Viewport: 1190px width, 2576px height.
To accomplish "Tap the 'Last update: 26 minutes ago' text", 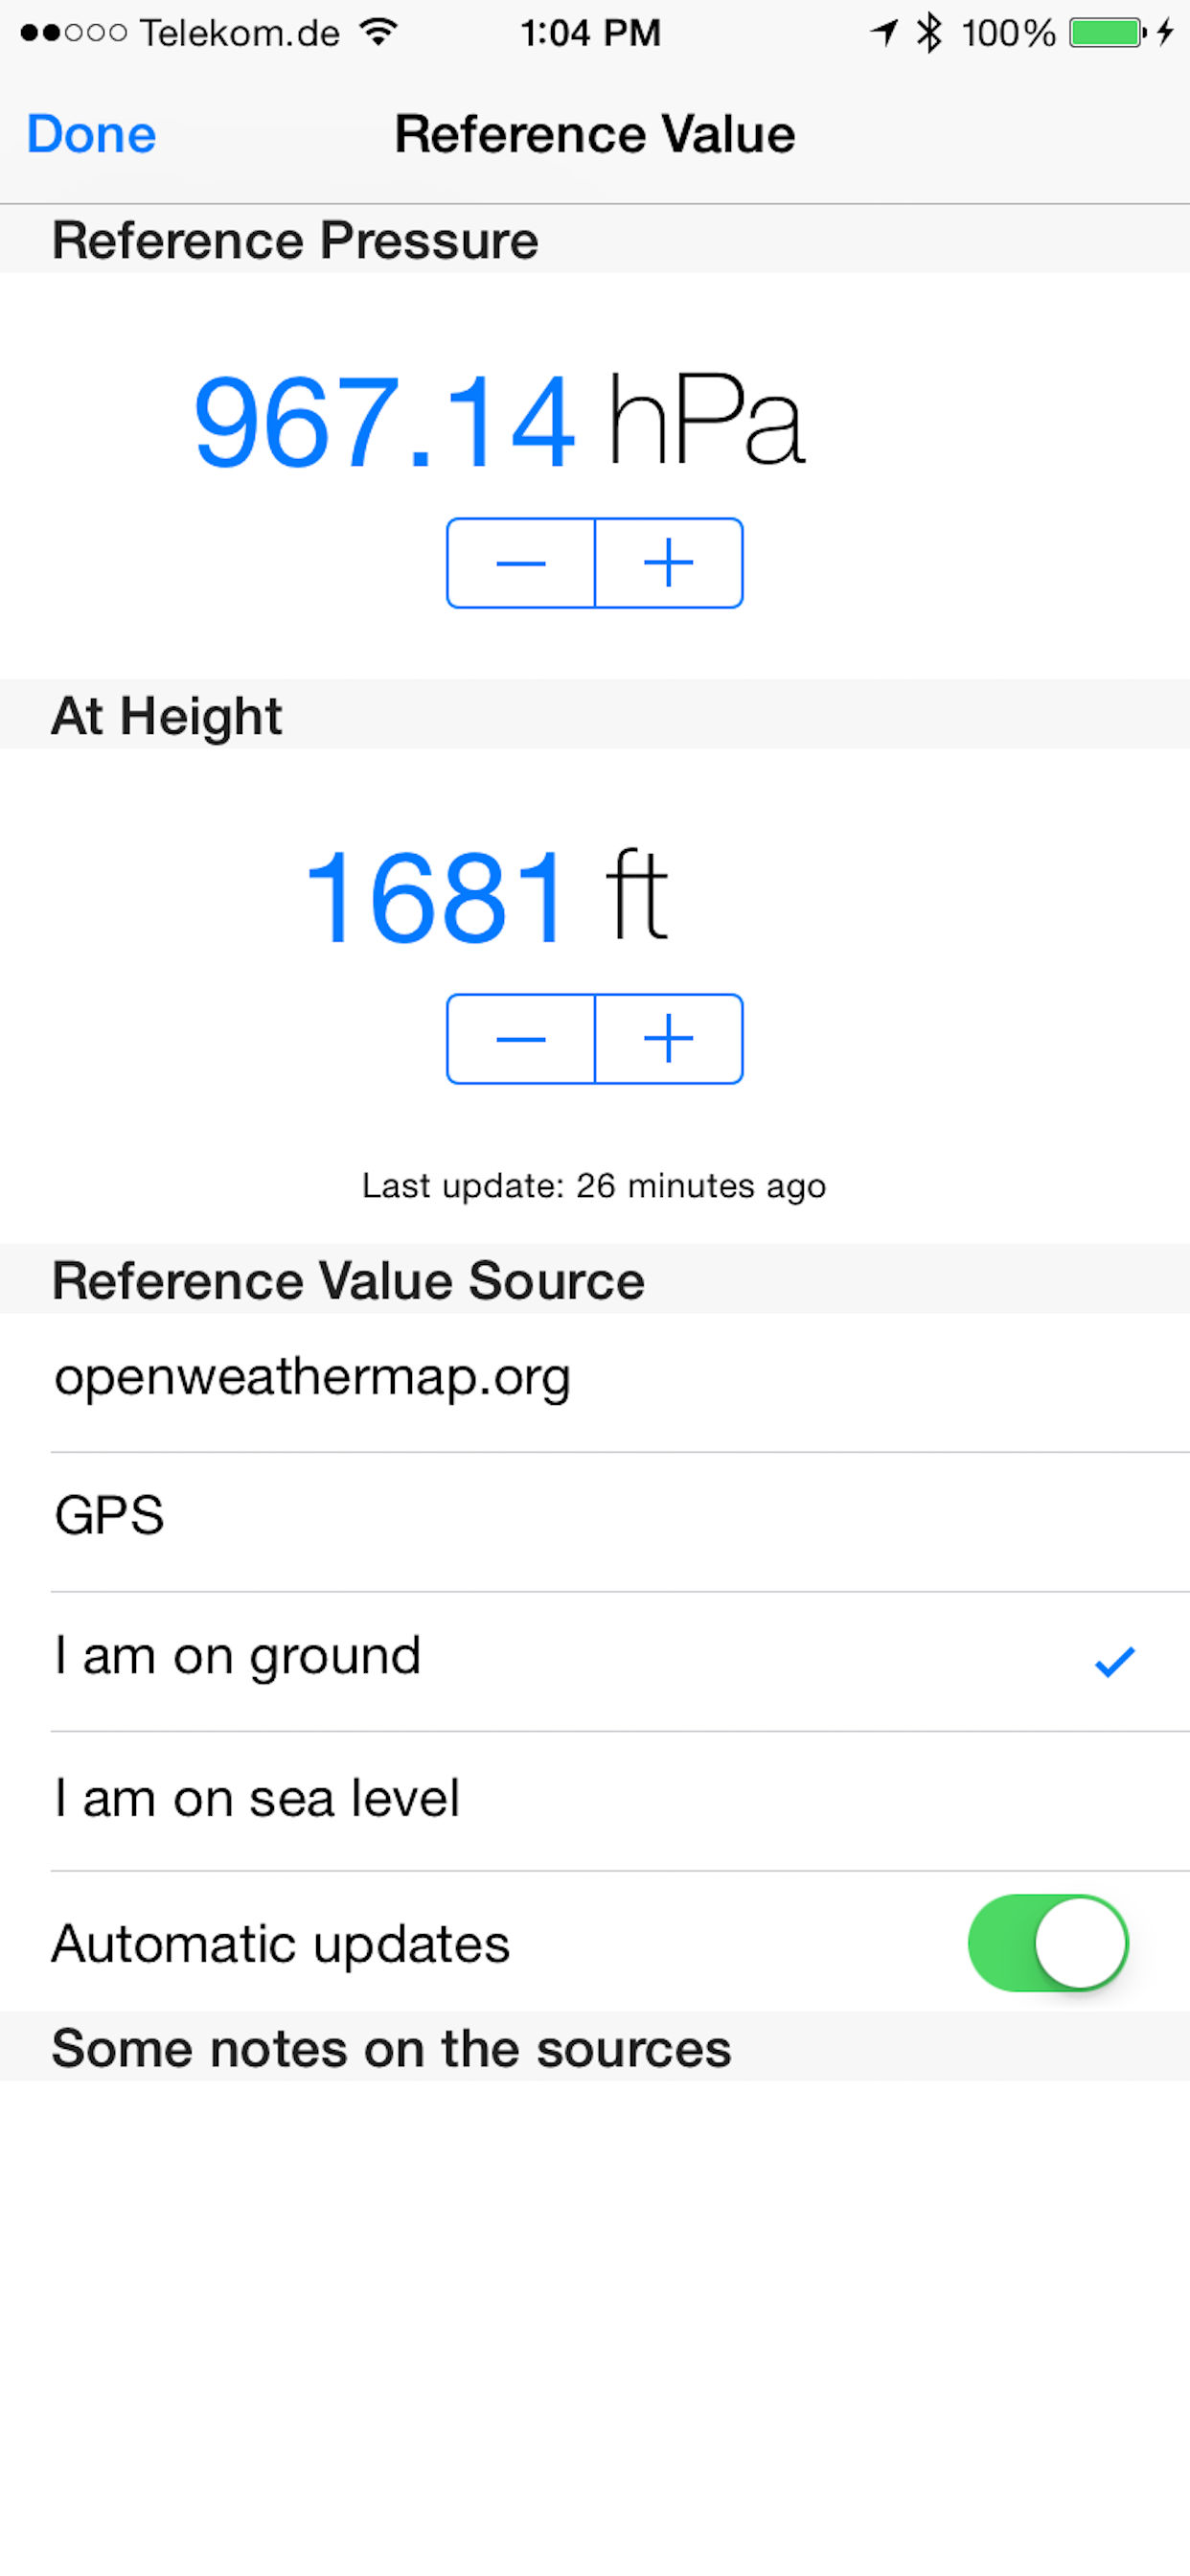I will coord(594,1186).
